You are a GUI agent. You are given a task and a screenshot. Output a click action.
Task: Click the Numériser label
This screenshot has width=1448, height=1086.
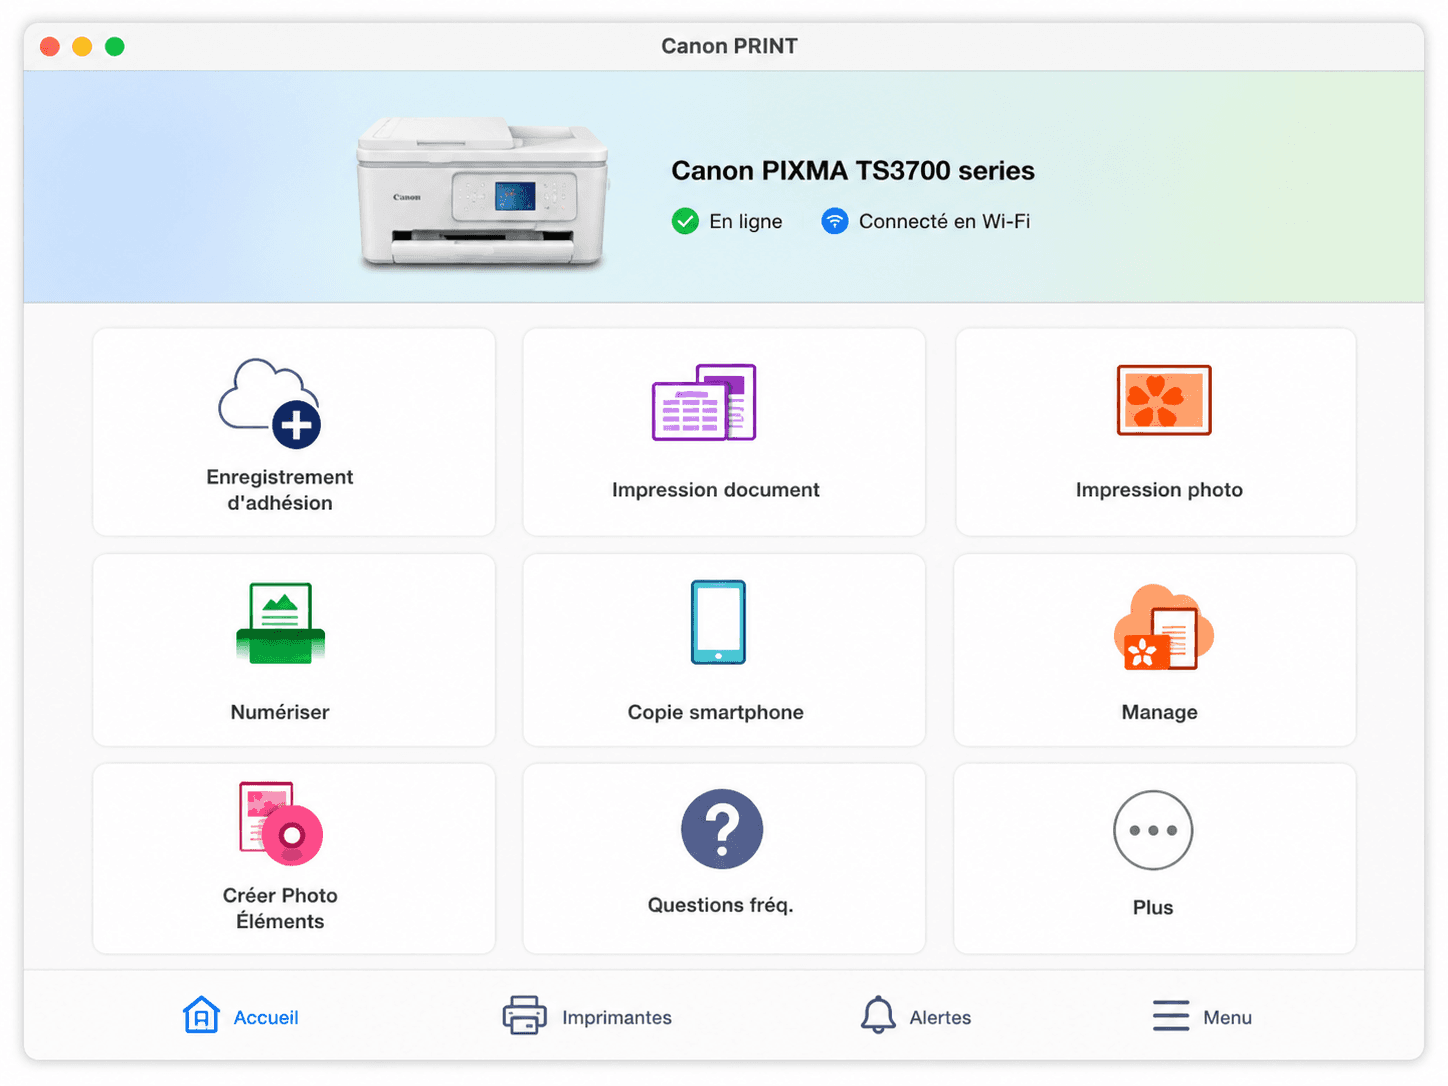tap(280, 712)
